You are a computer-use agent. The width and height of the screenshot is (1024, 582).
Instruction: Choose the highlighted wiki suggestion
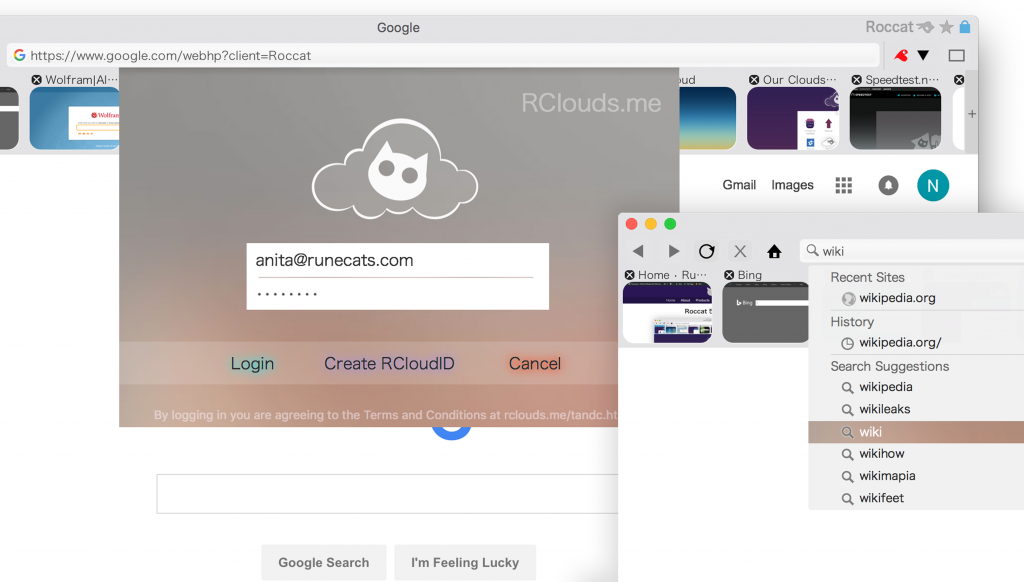coord(916,432)
